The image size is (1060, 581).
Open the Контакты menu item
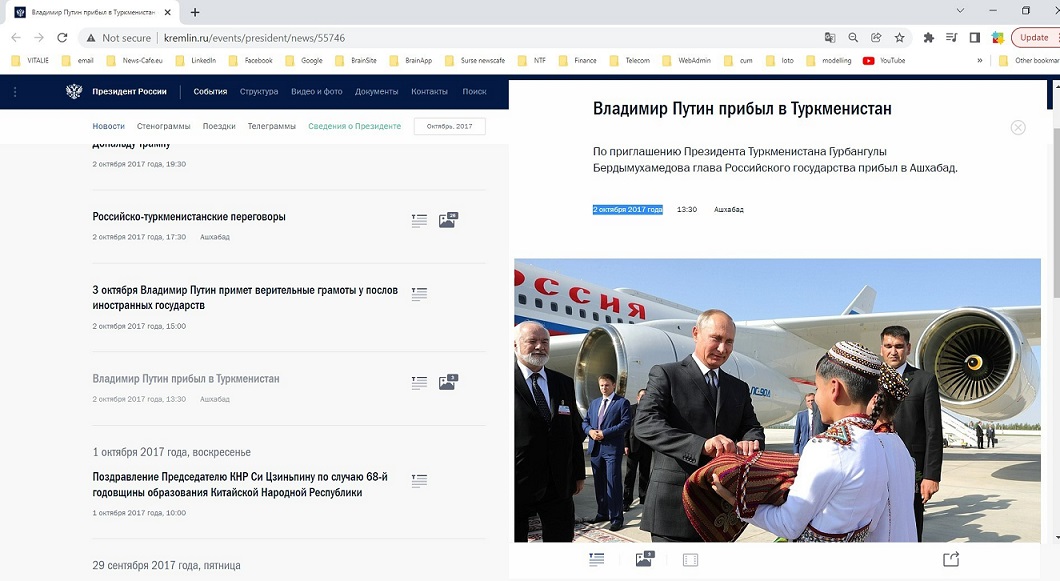pyautogui.click(x=429, y=91)
